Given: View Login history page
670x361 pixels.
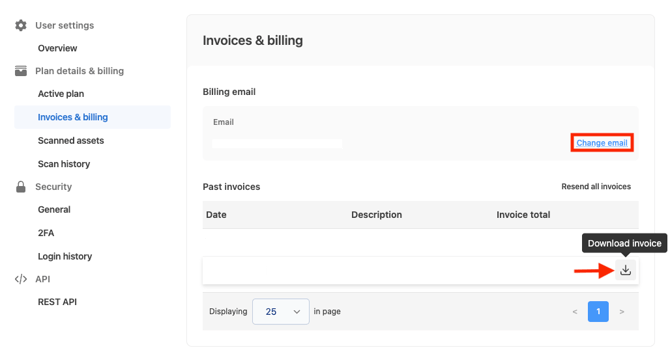Looking at the screenshot, I should [x=65, y=256].
